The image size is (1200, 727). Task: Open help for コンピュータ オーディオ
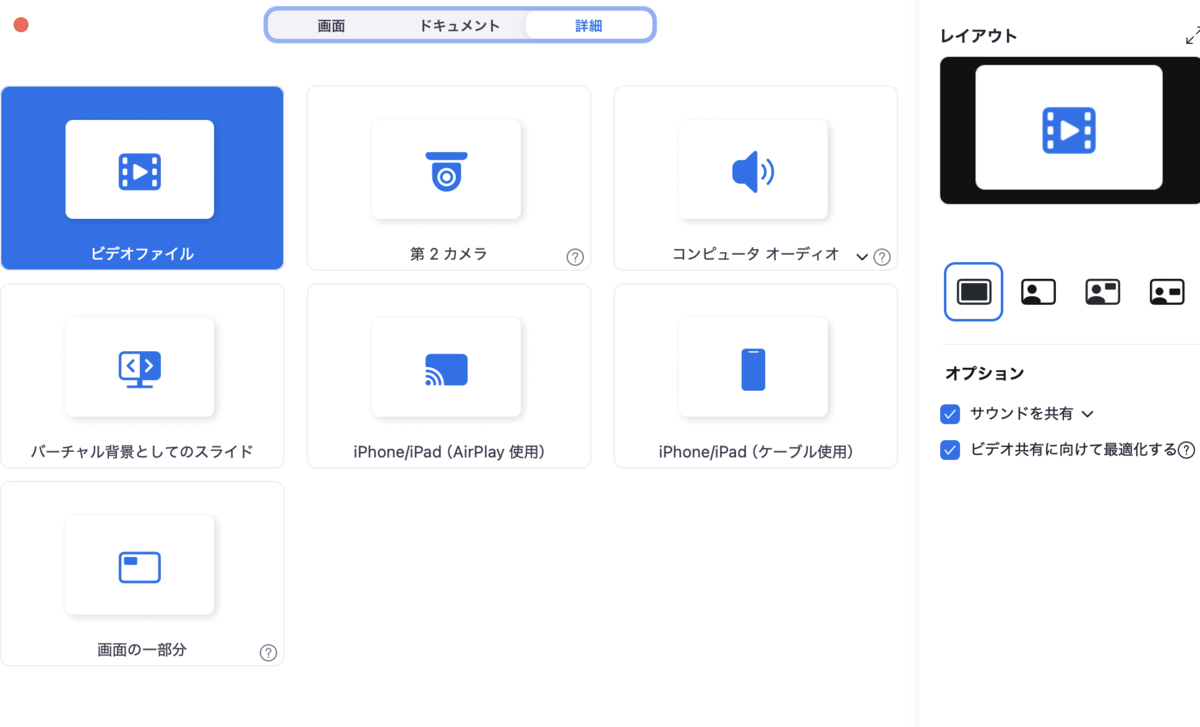tap(882, 257)
